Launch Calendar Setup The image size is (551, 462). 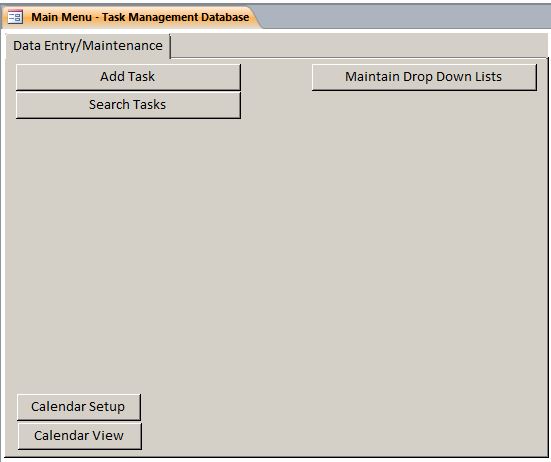[x=79, y=407]
